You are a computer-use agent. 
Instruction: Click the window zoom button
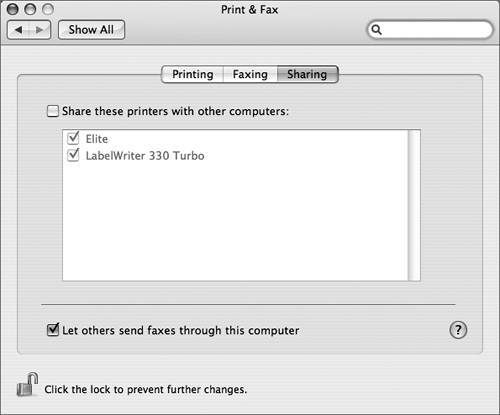tap(48, 9)
